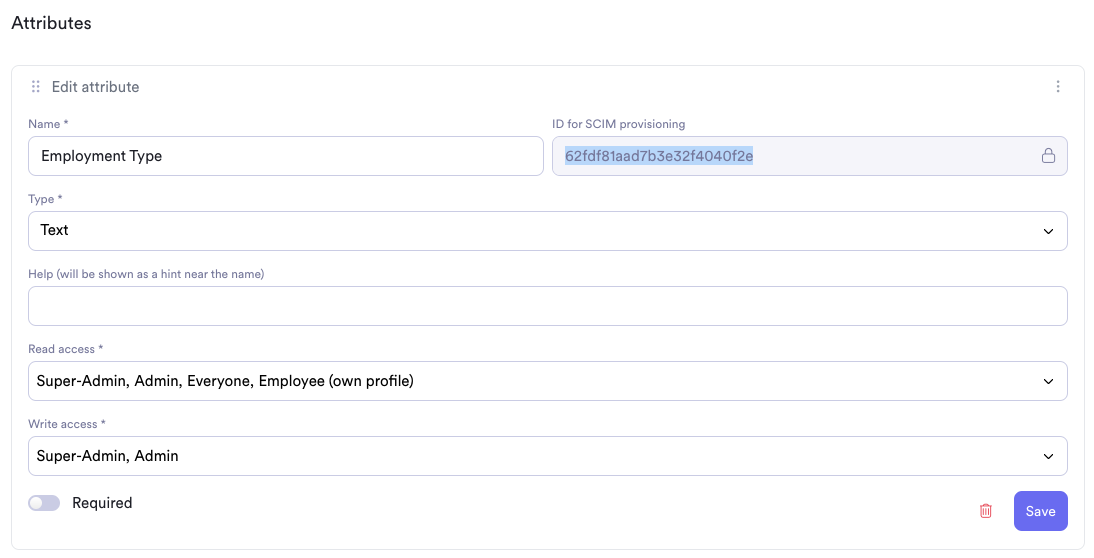Save the attribute changes
This screenshot has width=1094, height=558.
tap(1040, 511)
